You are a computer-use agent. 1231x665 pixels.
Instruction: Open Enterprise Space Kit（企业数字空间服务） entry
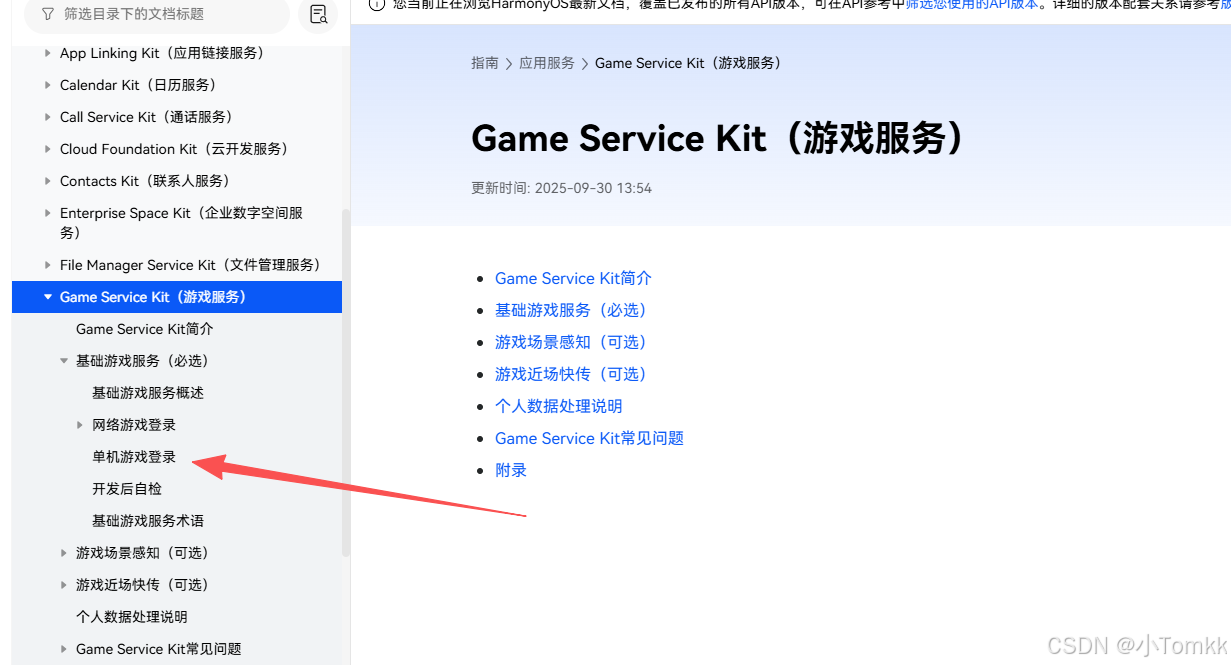[x=181, y=223]
